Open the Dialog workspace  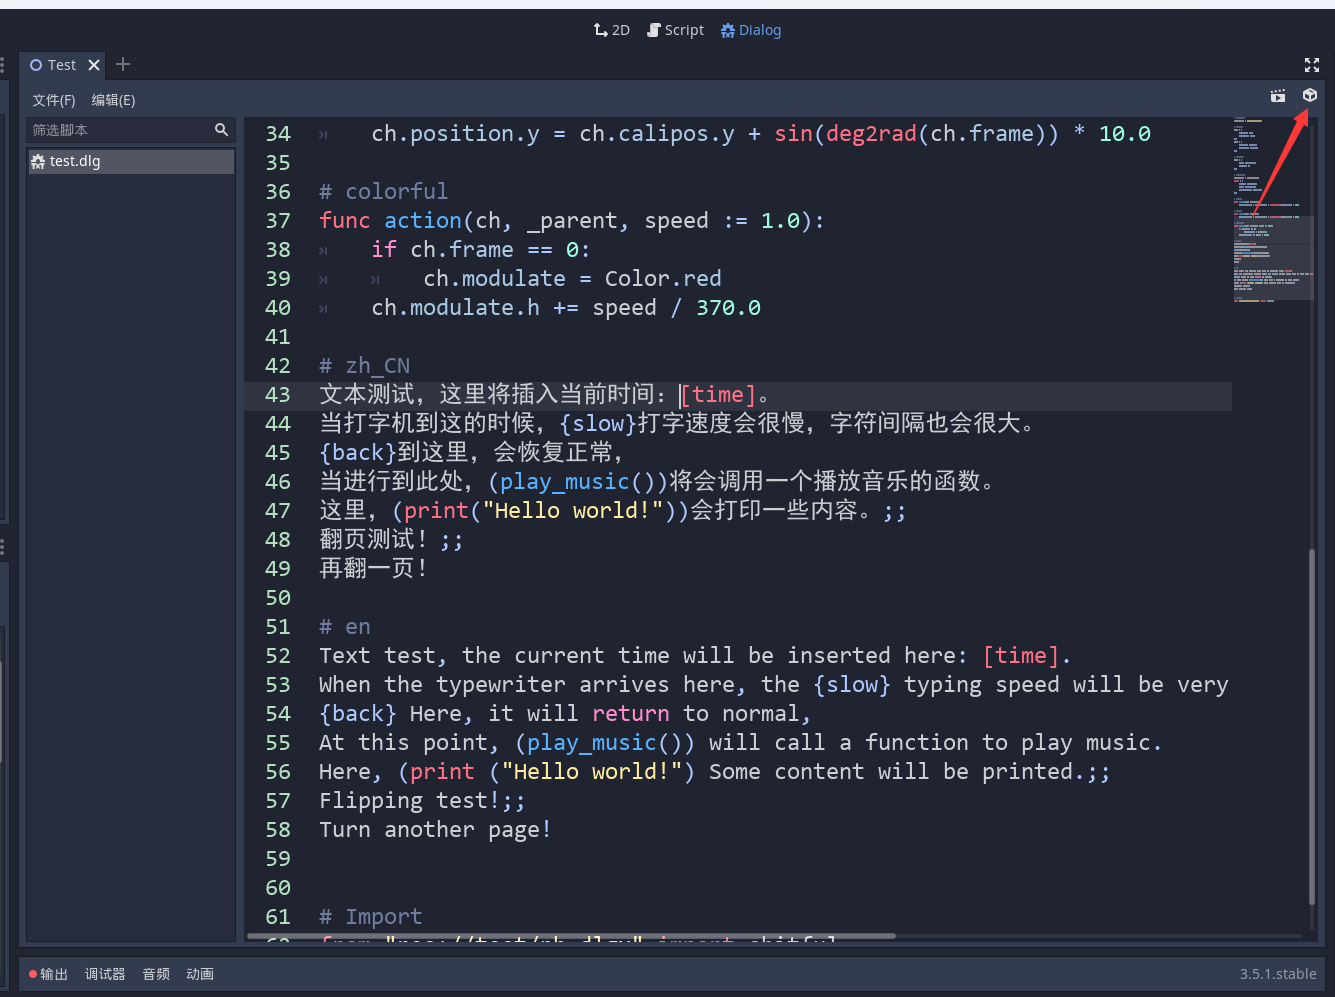[x=751, y=30]
